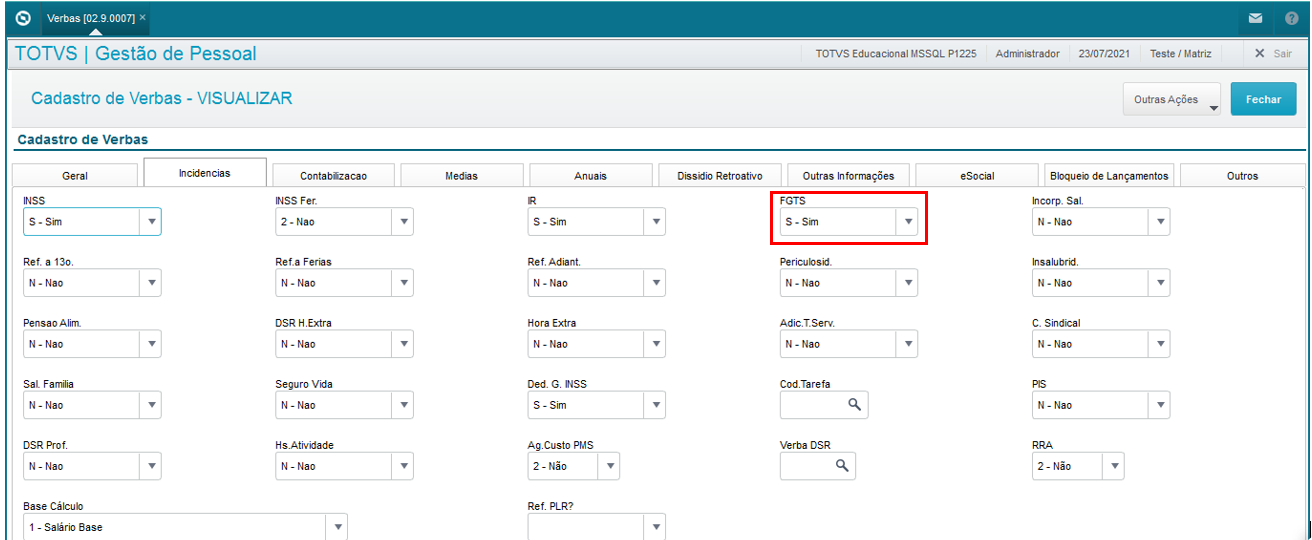The width and height of the screenshot is (1312, 540).
Task: Click the Fechar button
Action: [1263, 99]
